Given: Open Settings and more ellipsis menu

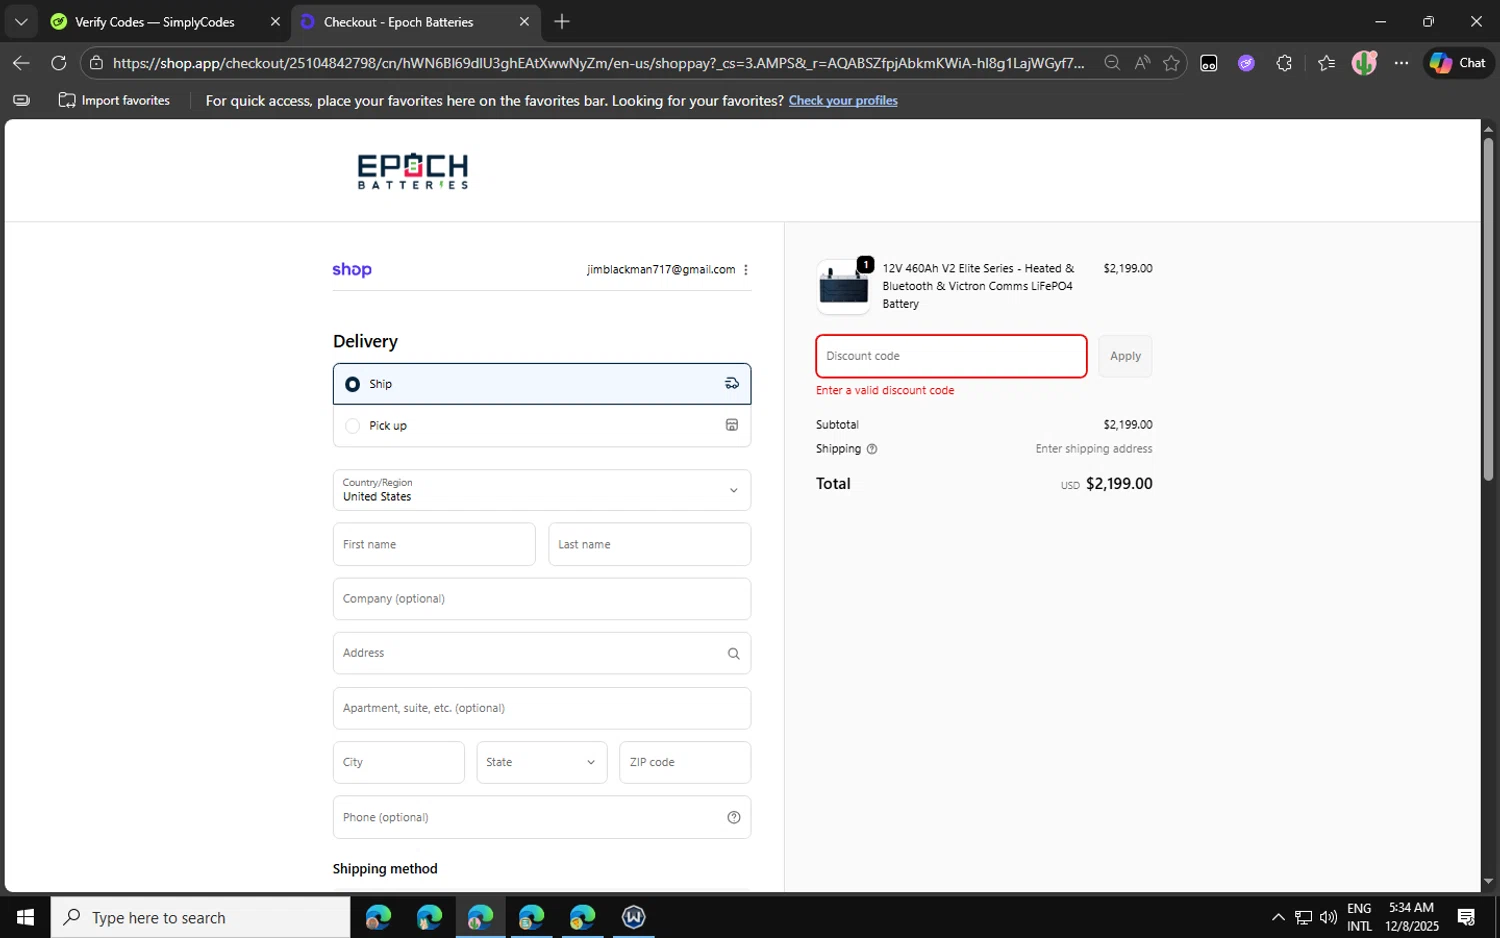Looking at the screenshot, I should (x=1401, y=63).
